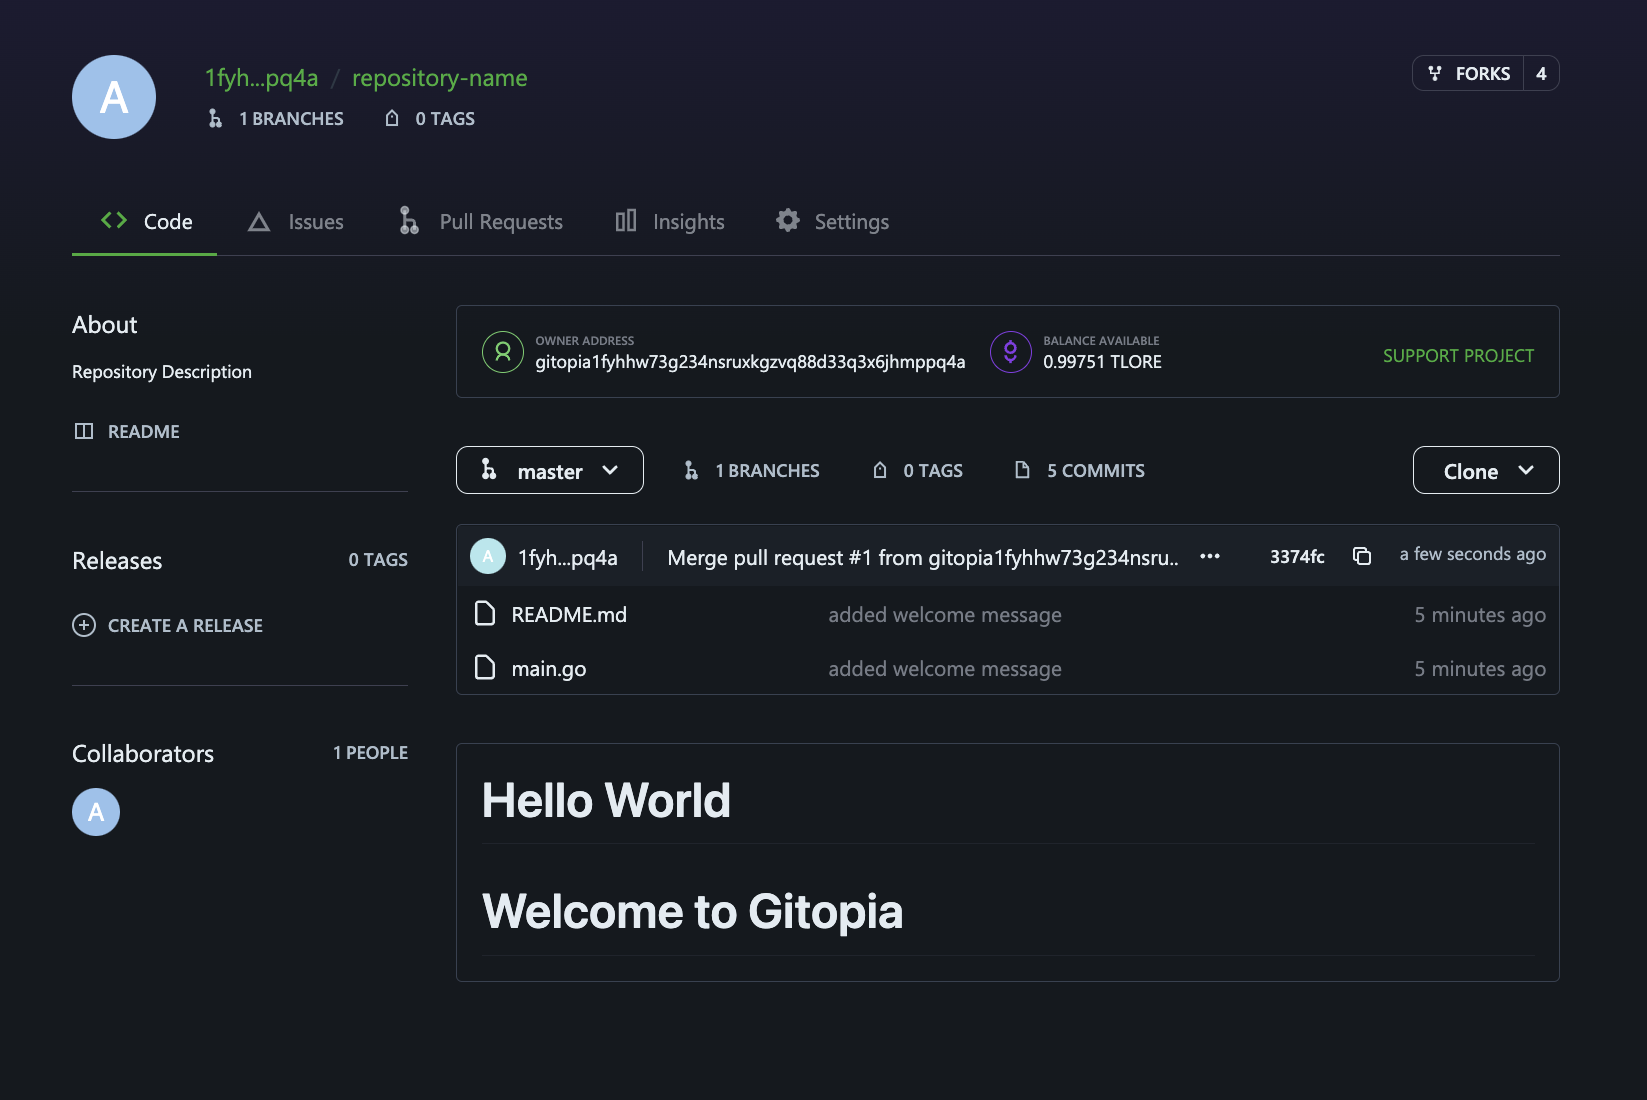The width and height of the screenshot is (1647, 1100).
Task: Open the README.md file
Action: 569,615
